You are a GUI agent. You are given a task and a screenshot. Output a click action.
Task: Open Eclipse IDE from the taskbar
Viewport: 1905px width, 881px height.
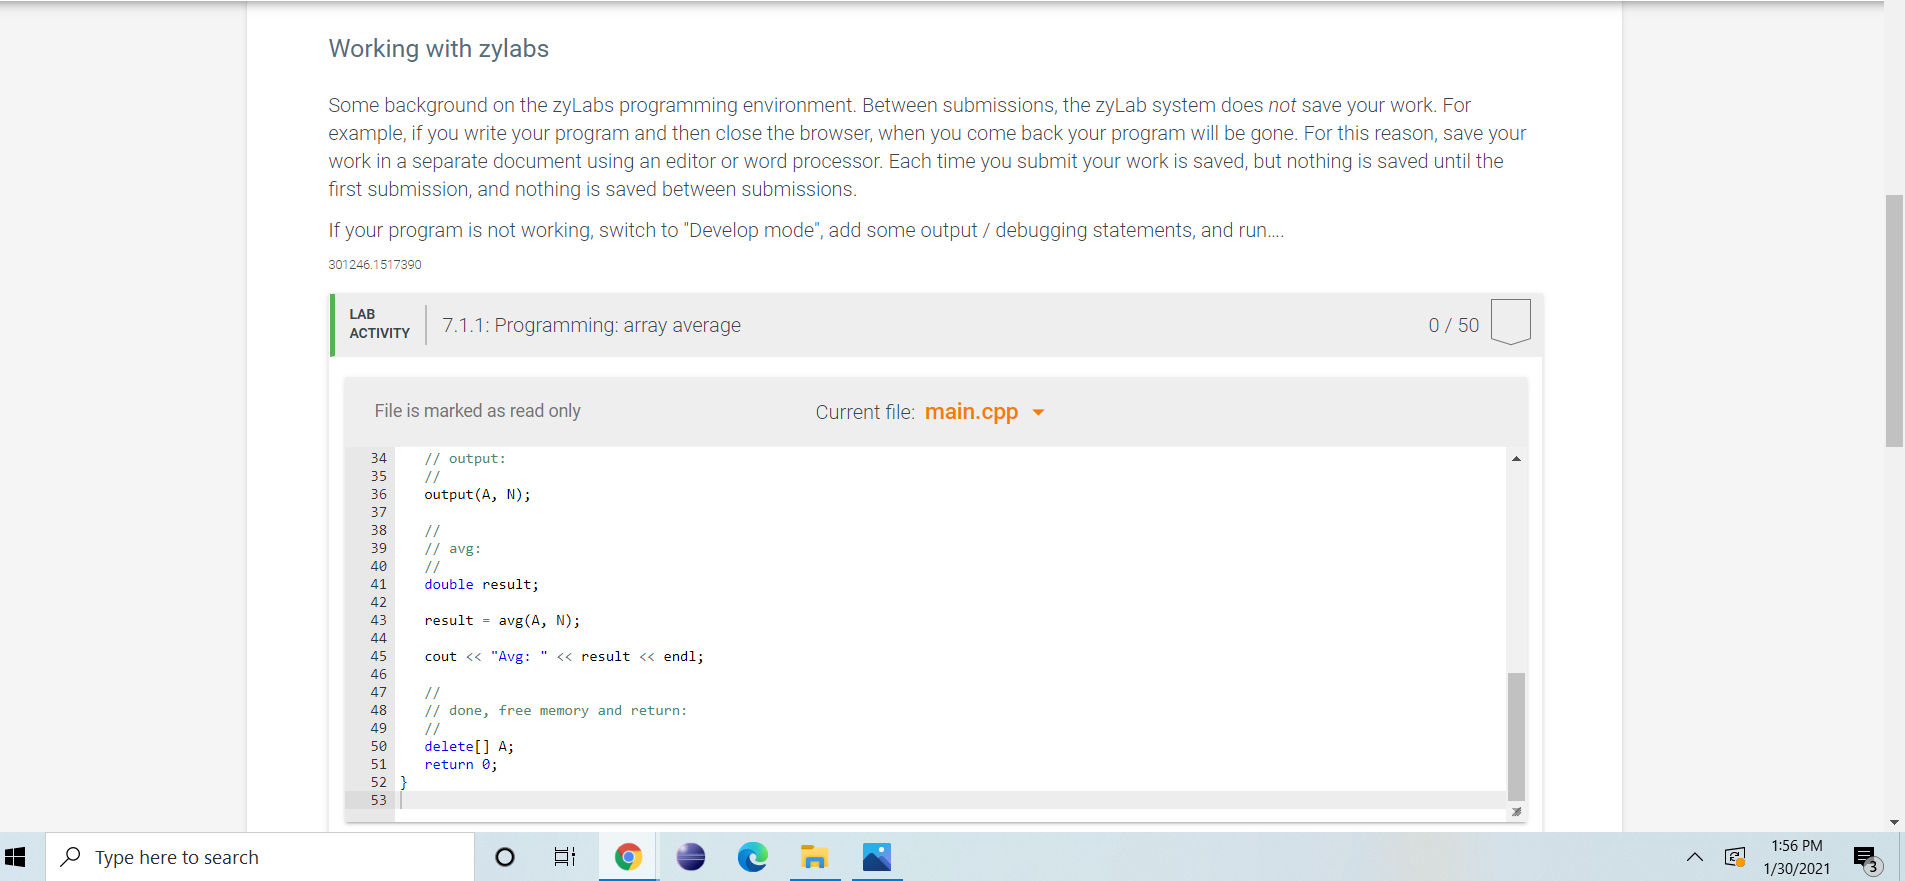click(690, 857)
